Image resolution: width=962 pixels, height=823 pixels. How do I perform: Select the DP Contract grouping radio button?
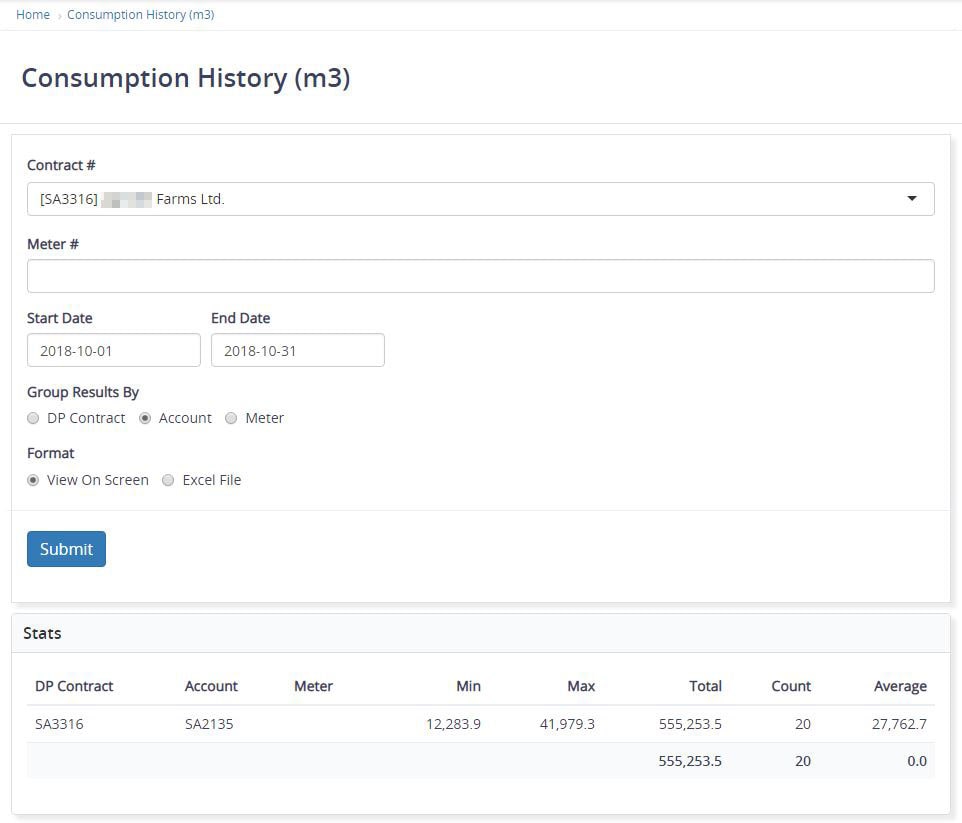[34, 418]
